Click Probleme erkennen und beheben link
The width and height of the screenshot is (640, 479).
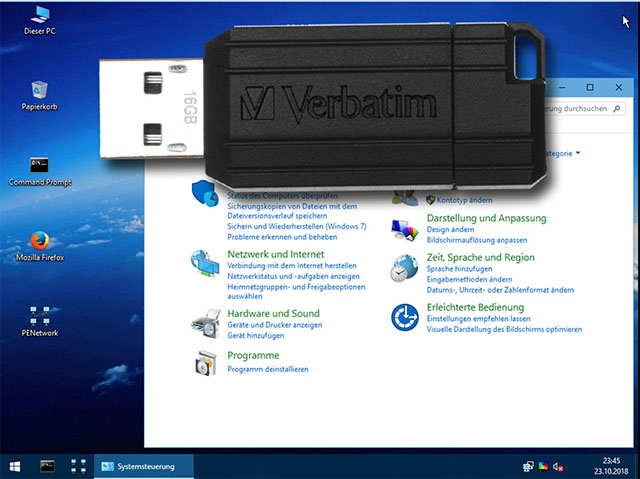coord(282,237)
